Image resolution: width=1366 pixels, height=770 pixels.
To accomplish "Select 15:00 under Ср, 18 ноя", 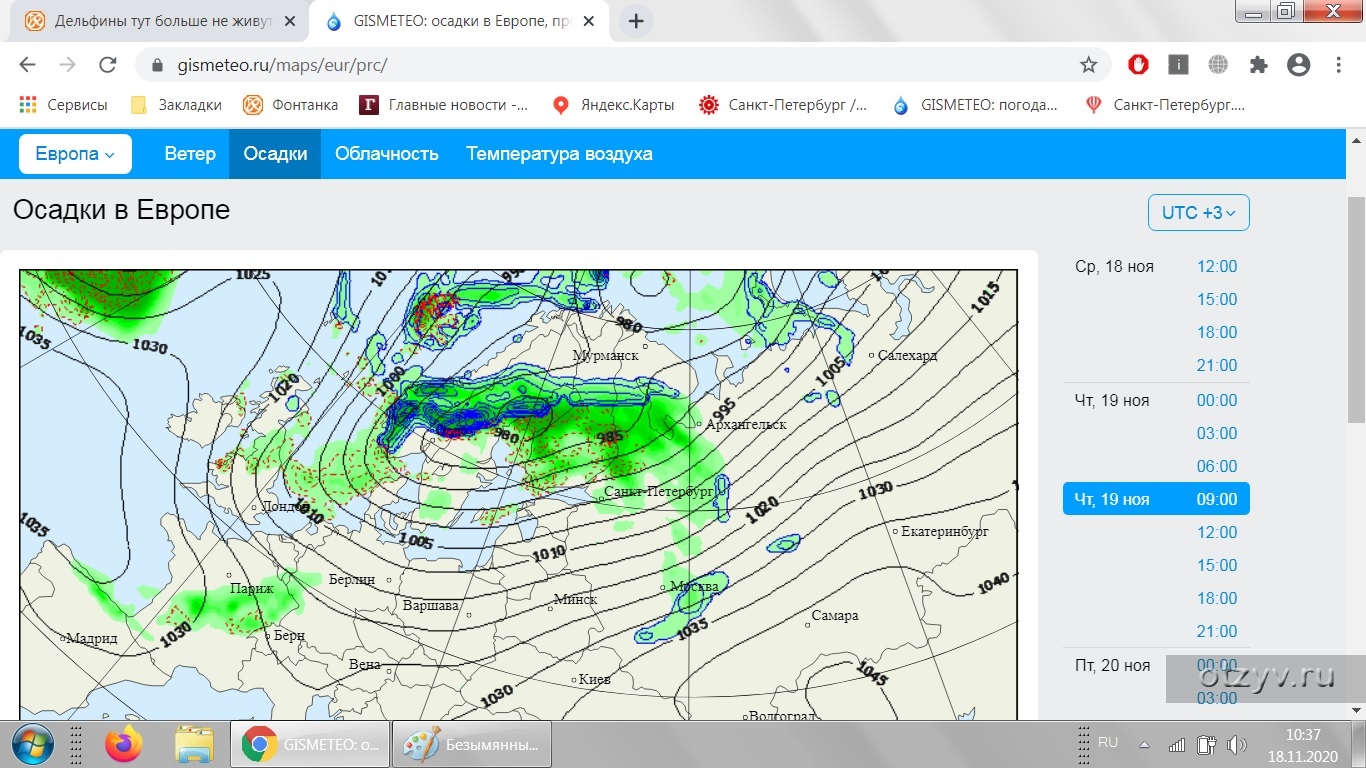I will [x=1217, y=300].
